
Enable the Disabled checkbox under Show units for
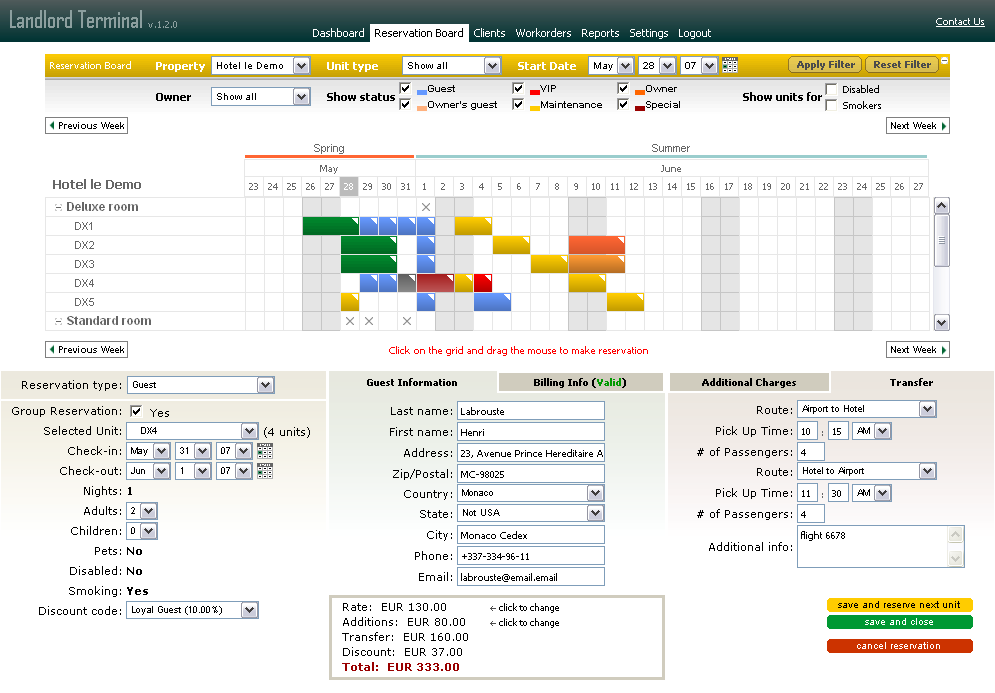point(832,90)
